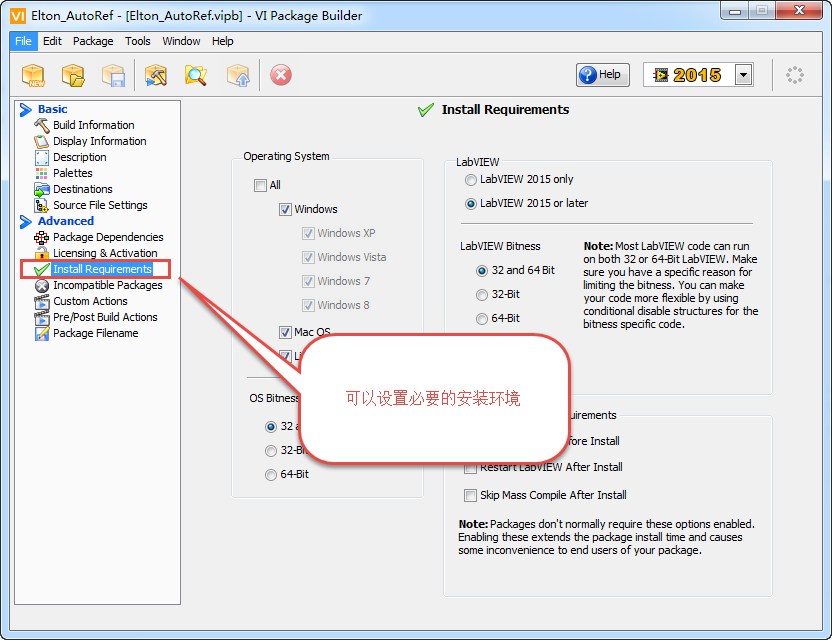This screenshot has width=832, height=640.
Task: Click the Palettes colored grid icon
Action: coord(41,173)
